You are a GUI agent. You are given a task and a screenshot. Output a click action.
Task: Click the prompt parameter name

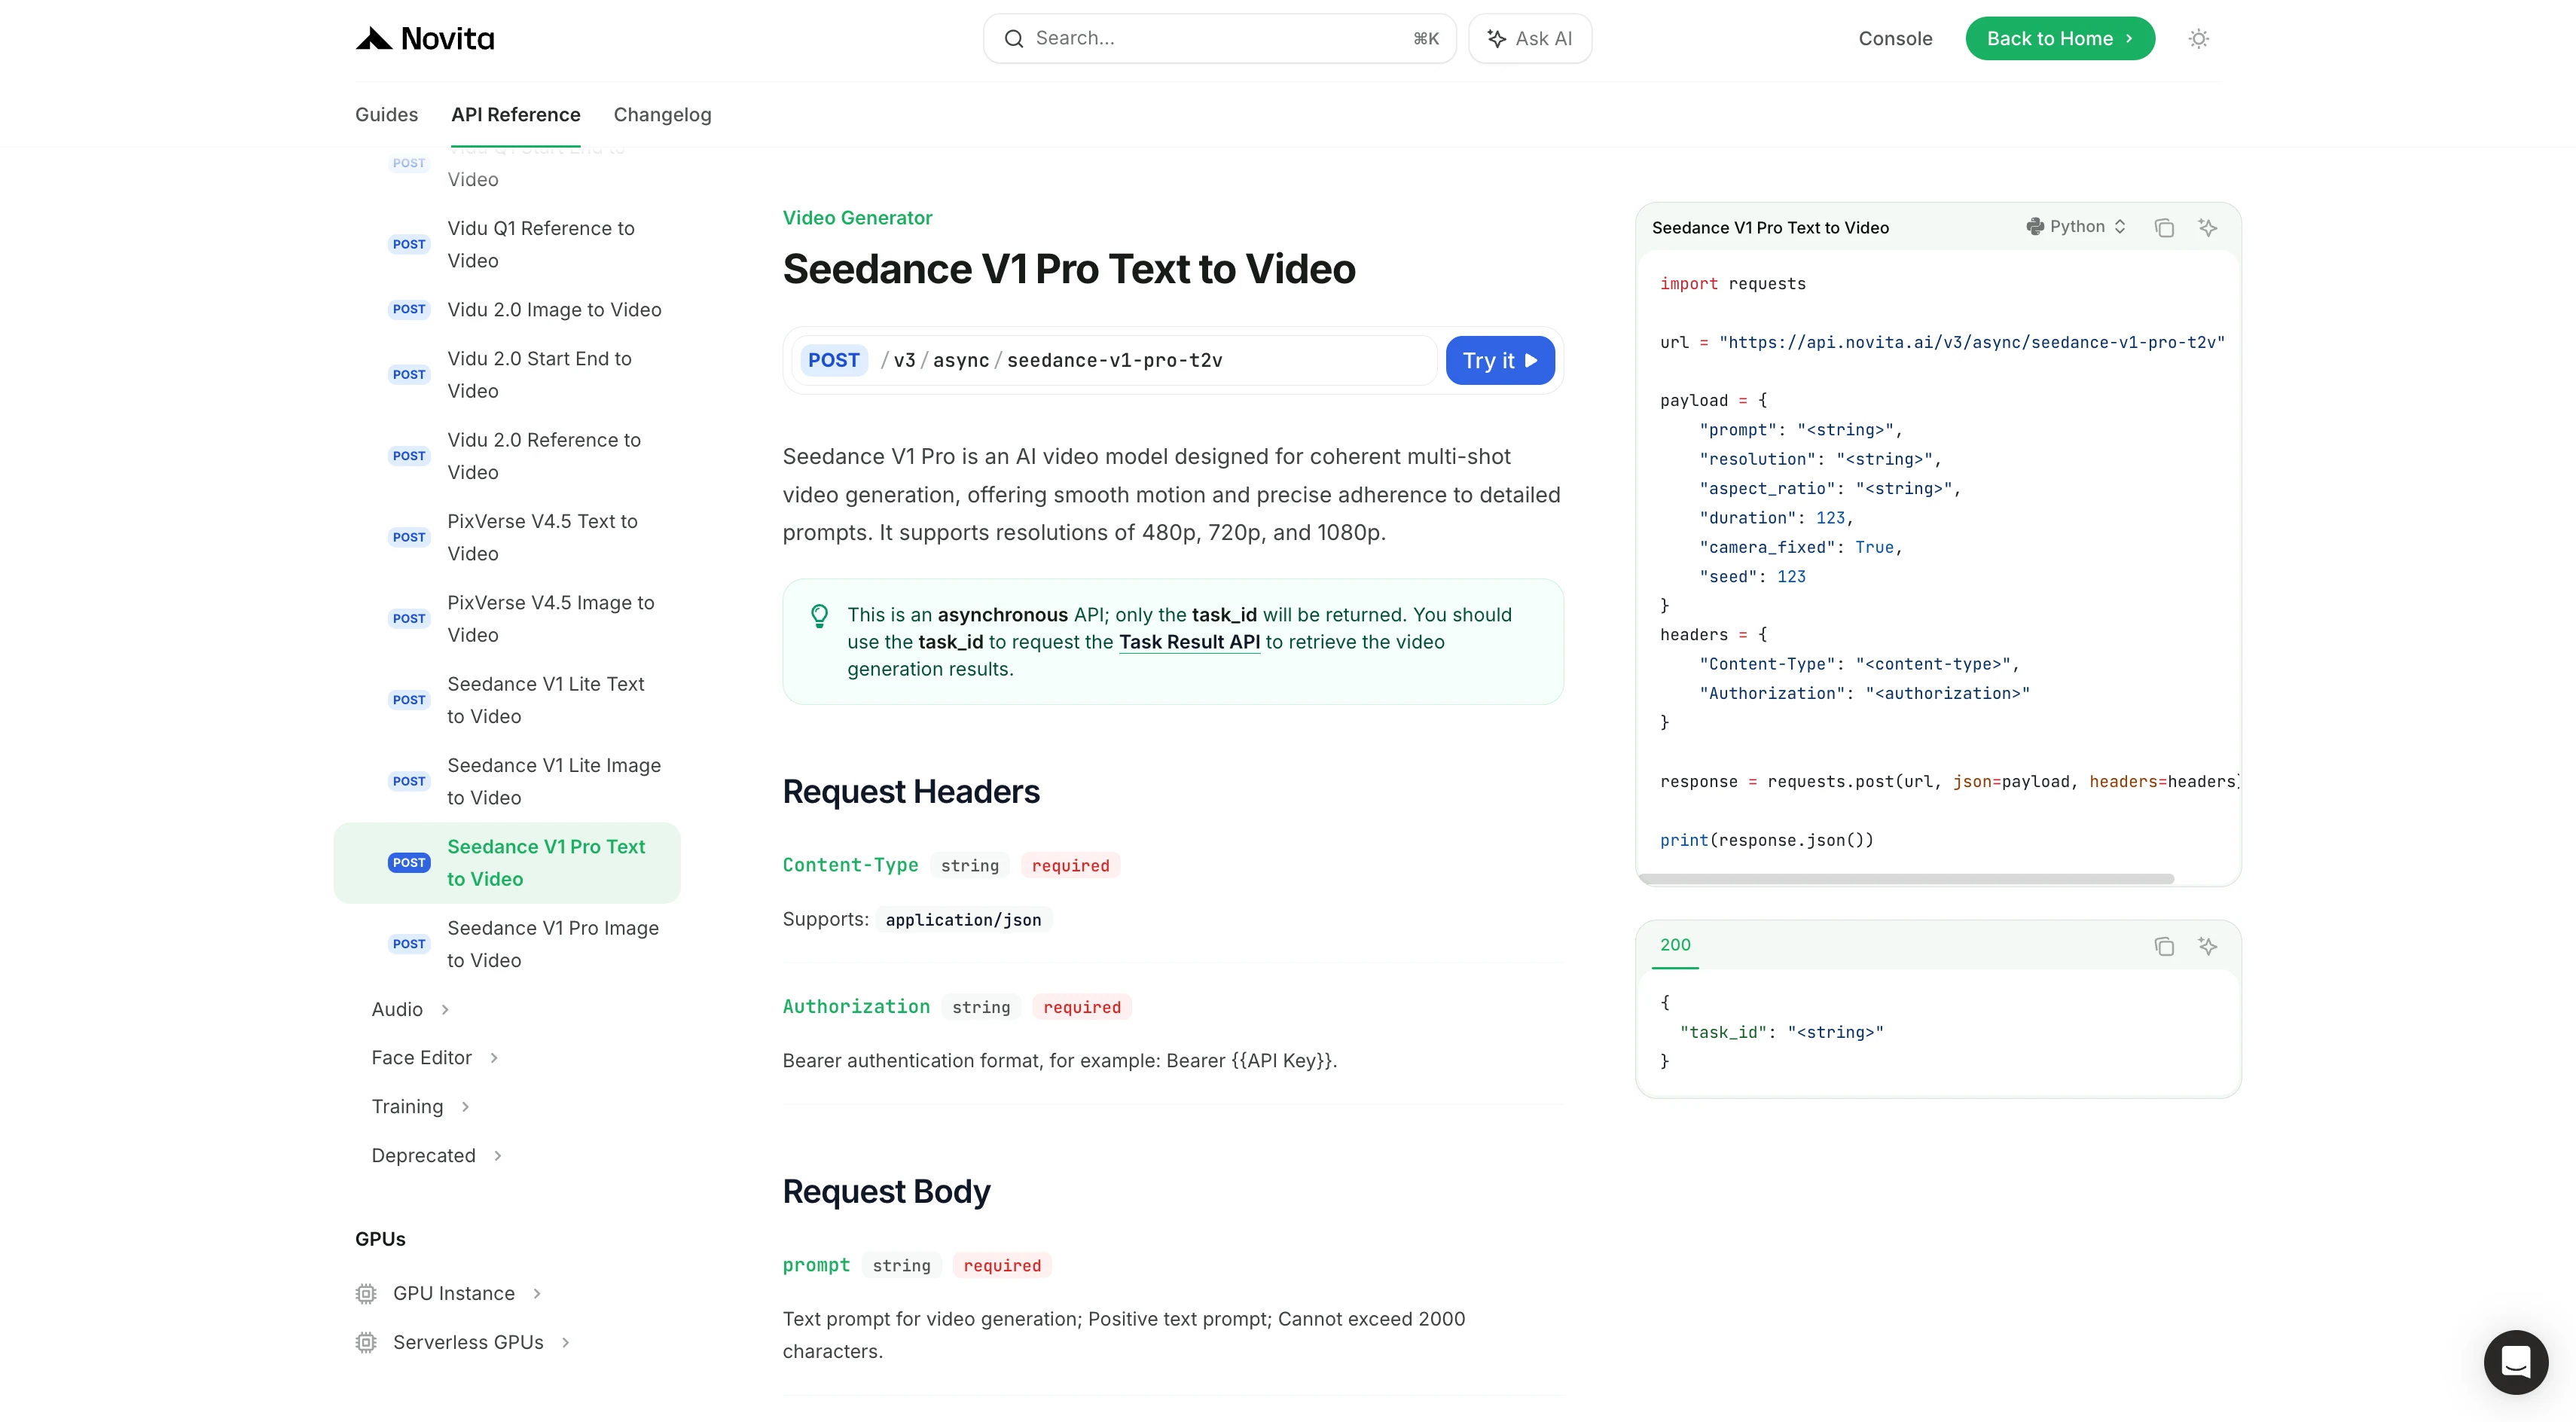coord(816,1266)
